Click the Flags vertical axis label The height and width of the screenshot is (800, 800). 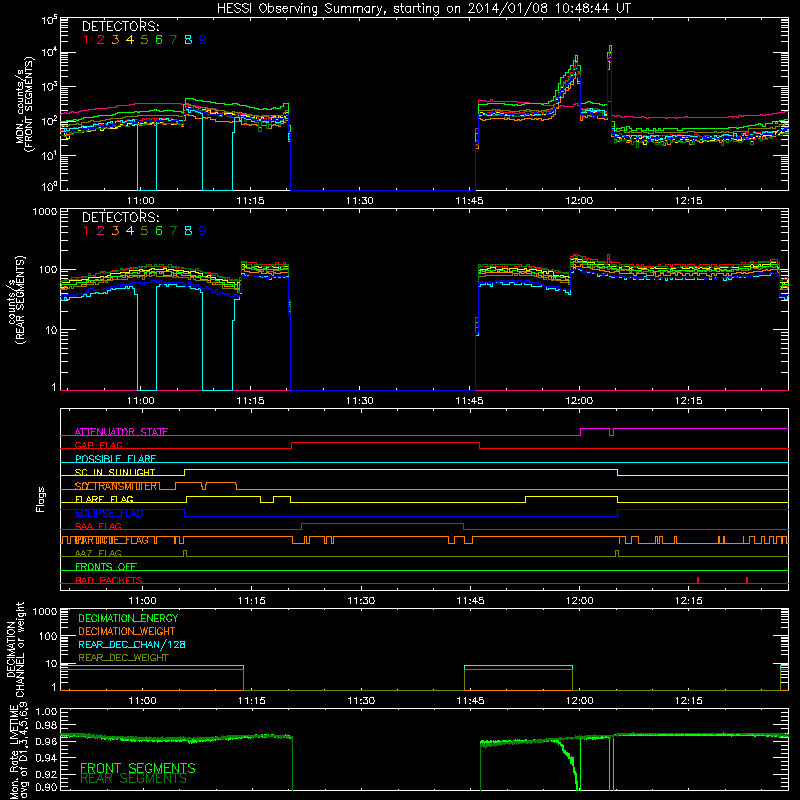click(41, 499)
